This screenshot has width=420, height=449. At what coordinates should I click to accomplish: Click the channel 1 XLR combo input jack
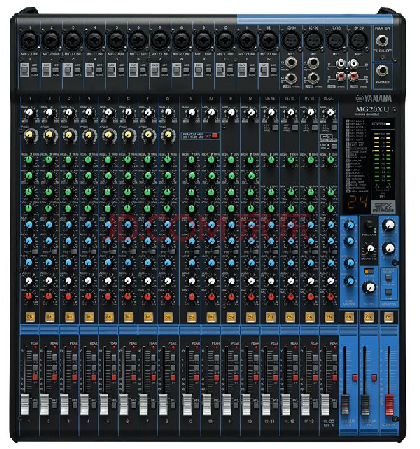pos(30,40)
